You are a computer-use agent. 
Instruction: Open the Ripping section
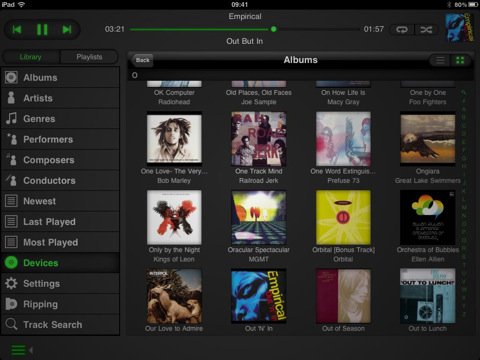60,304
